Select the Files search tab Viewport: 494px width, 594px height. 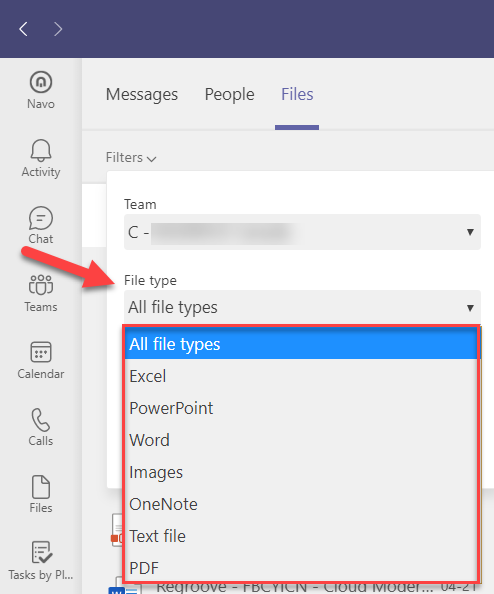297,94
